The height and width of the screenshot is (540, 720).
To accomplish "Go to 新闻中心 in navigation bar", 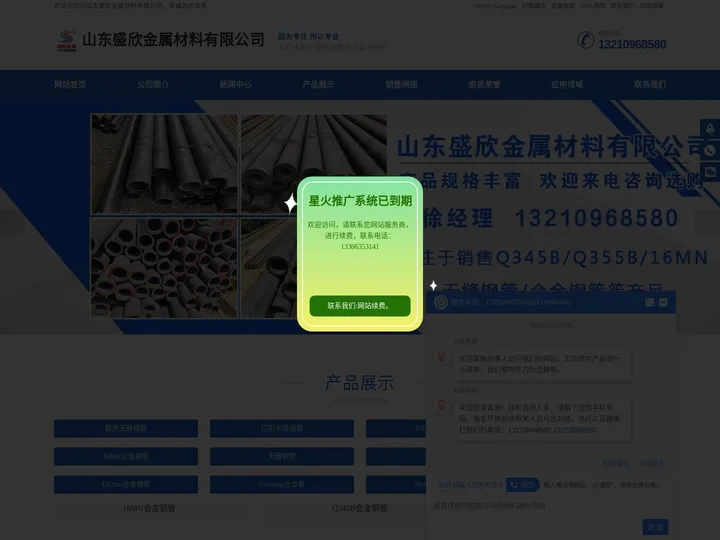I will (x=236, y=84).
